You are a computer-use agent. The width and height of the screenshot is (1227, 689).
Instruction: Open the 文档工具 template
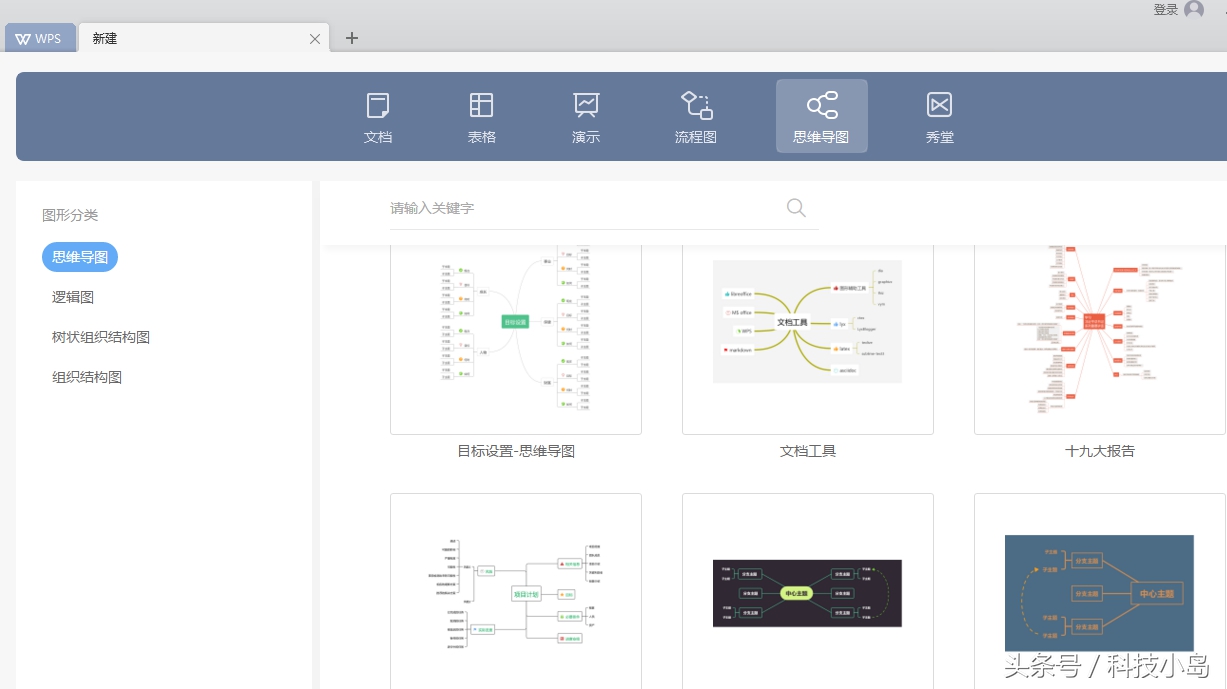[806, 330]
